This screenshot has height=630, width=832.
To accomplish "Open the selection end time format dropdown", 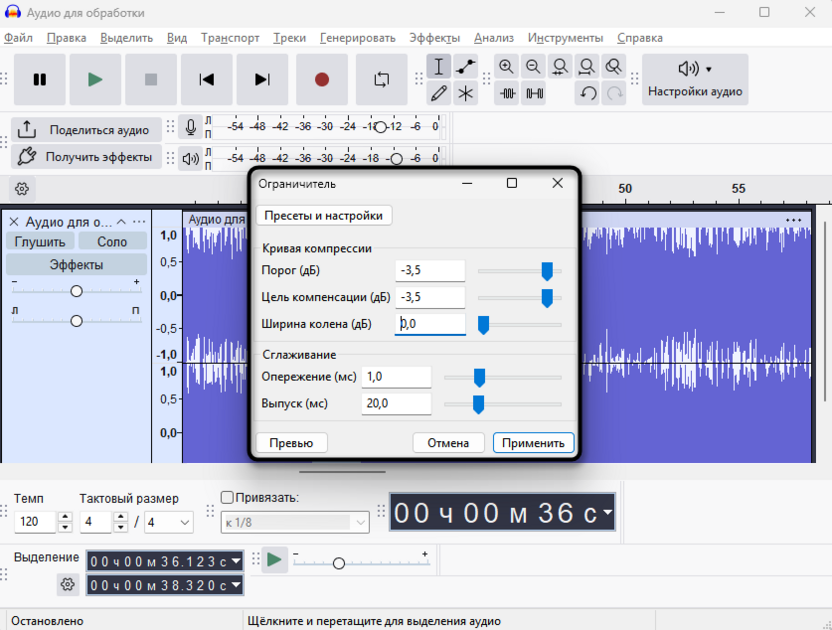I will click(x=236, y=583).
